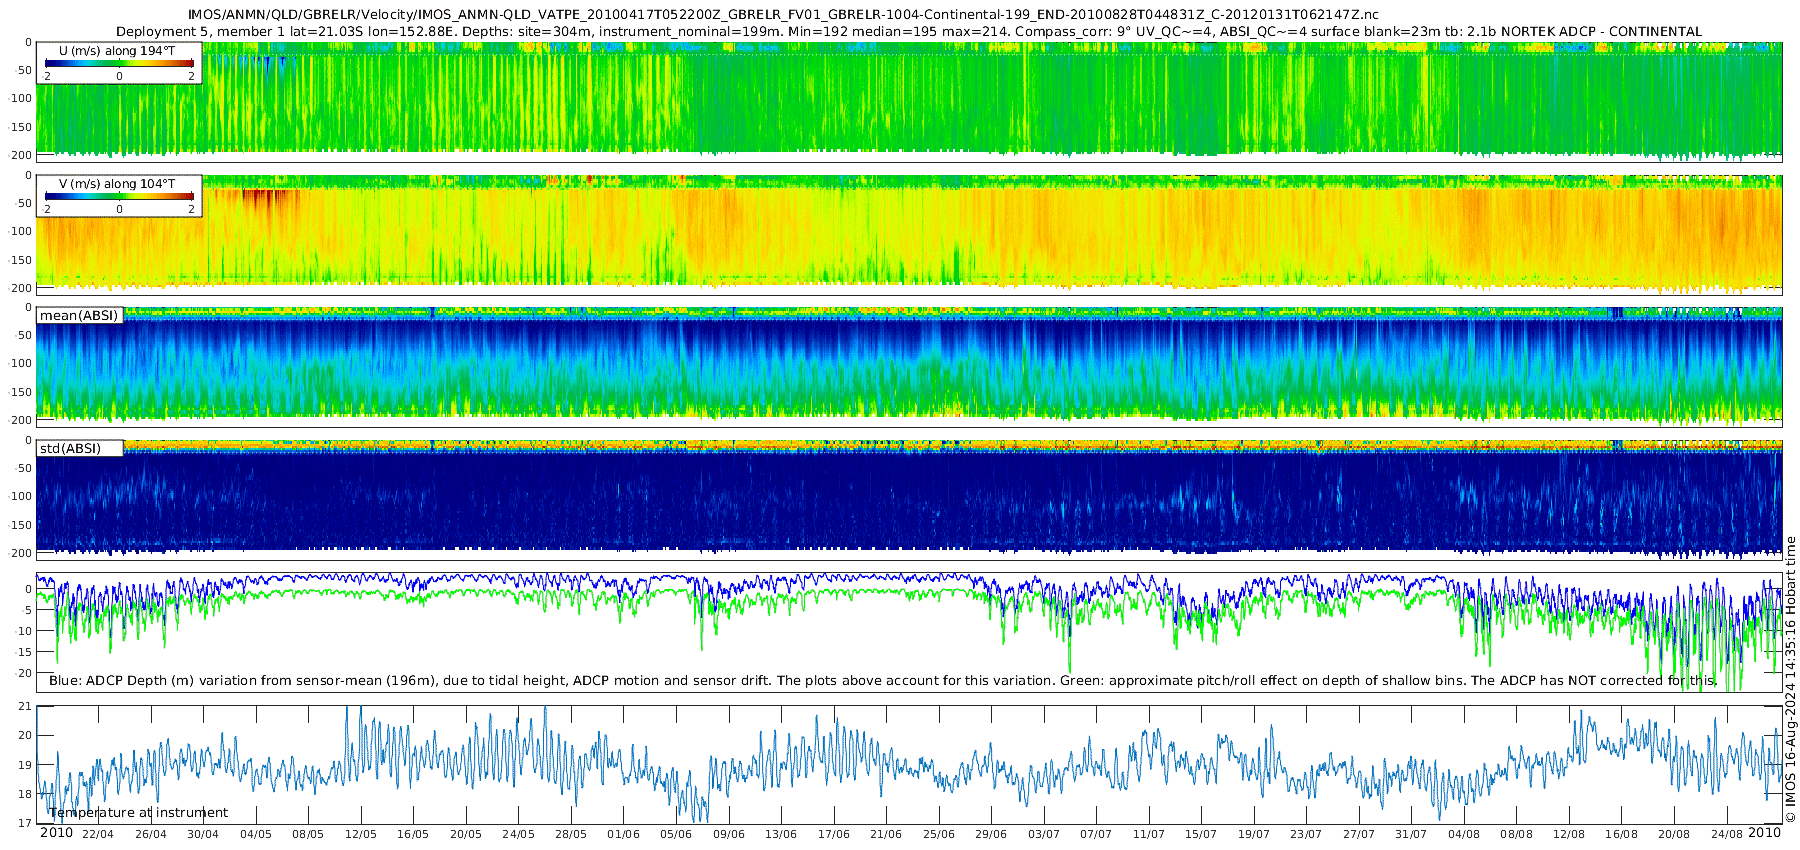The width and height of the screenshot is (1800, 850).
Task: Click the U (m/s) along 194°T colorbar
Action: point(119,63)
